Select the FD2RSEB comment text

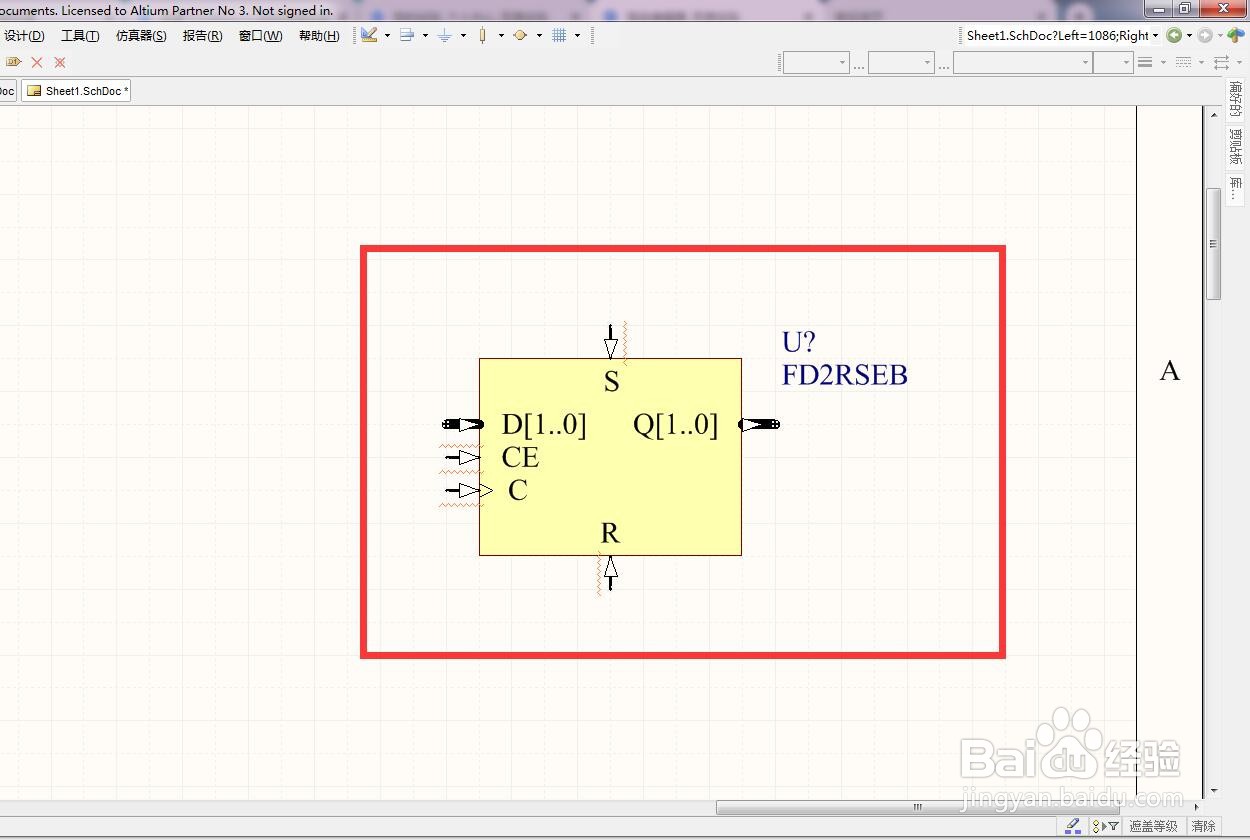point(845,375)
